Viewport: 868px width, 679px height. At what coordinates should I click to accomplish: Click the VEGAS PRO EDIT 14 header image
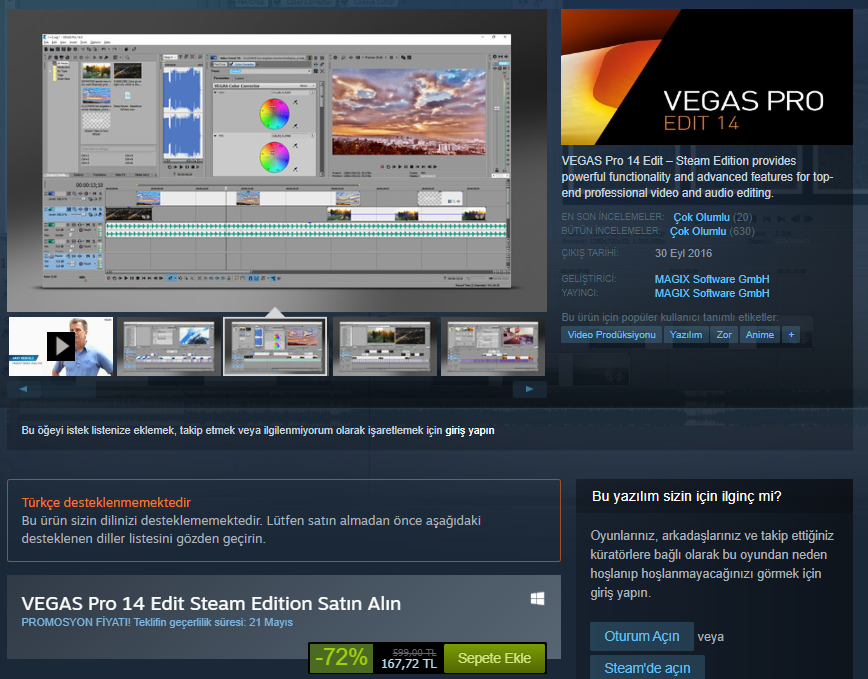706,77
